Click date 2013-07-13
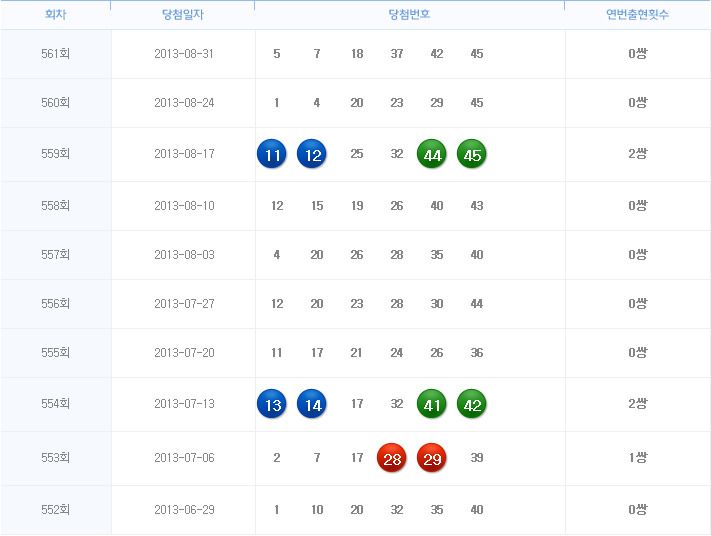This screenshot has width=711, height=536. tap(184, 404)
